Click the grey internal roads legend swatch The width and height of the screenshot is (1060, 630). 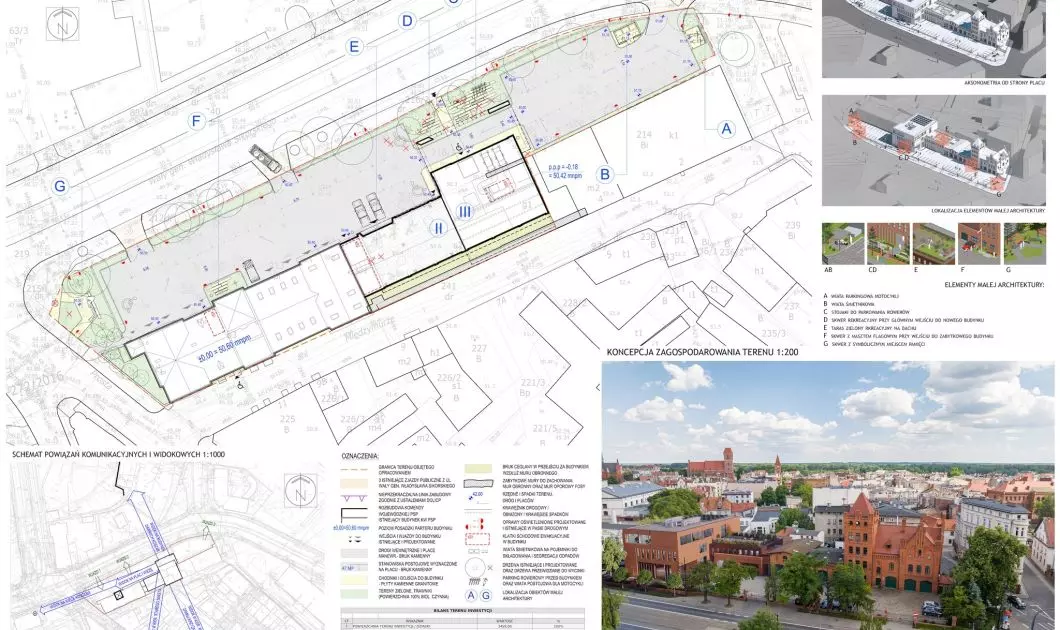[x=354, y=554]
